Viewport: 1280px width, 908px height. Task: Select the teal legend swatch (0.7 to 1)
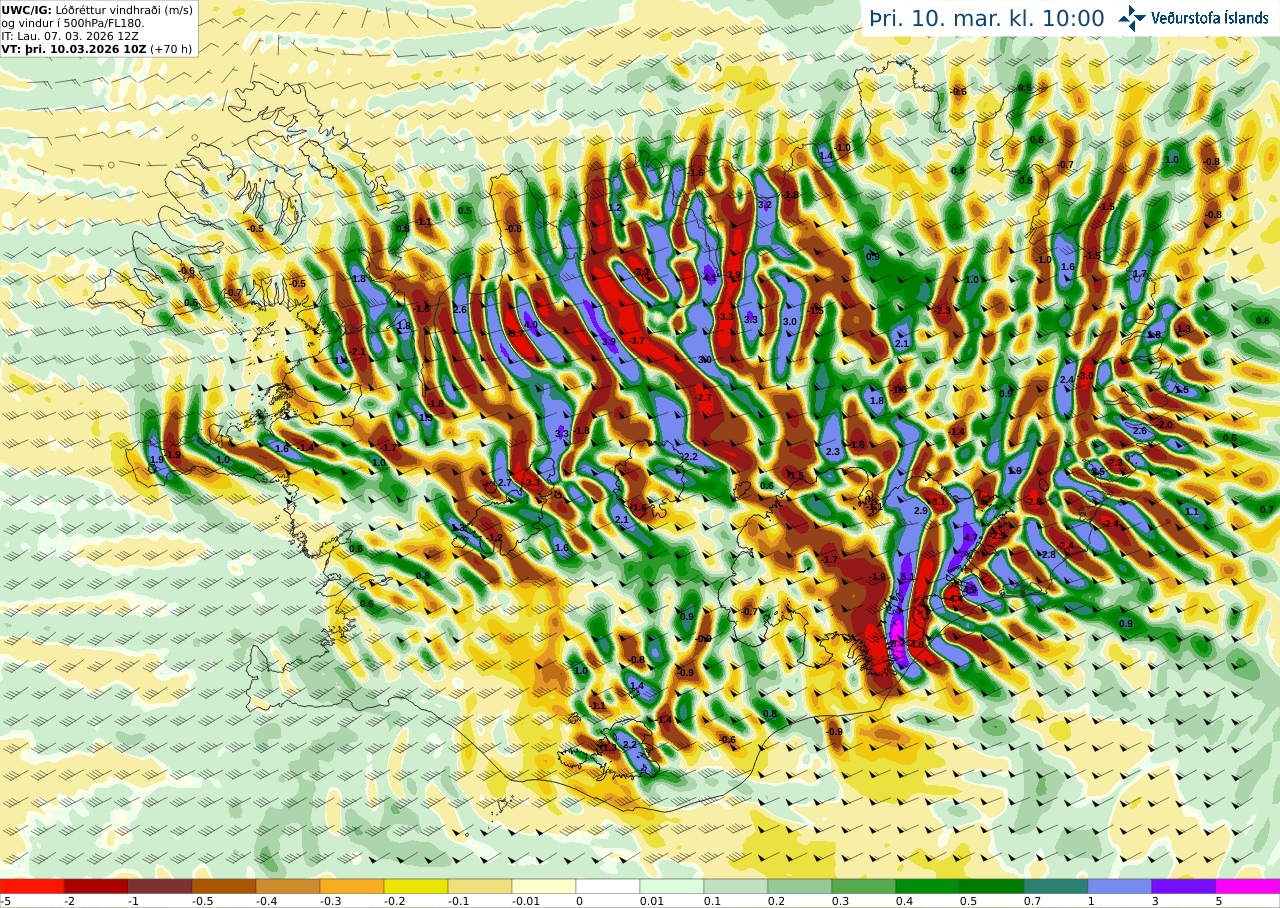(x=1056, y=886)
